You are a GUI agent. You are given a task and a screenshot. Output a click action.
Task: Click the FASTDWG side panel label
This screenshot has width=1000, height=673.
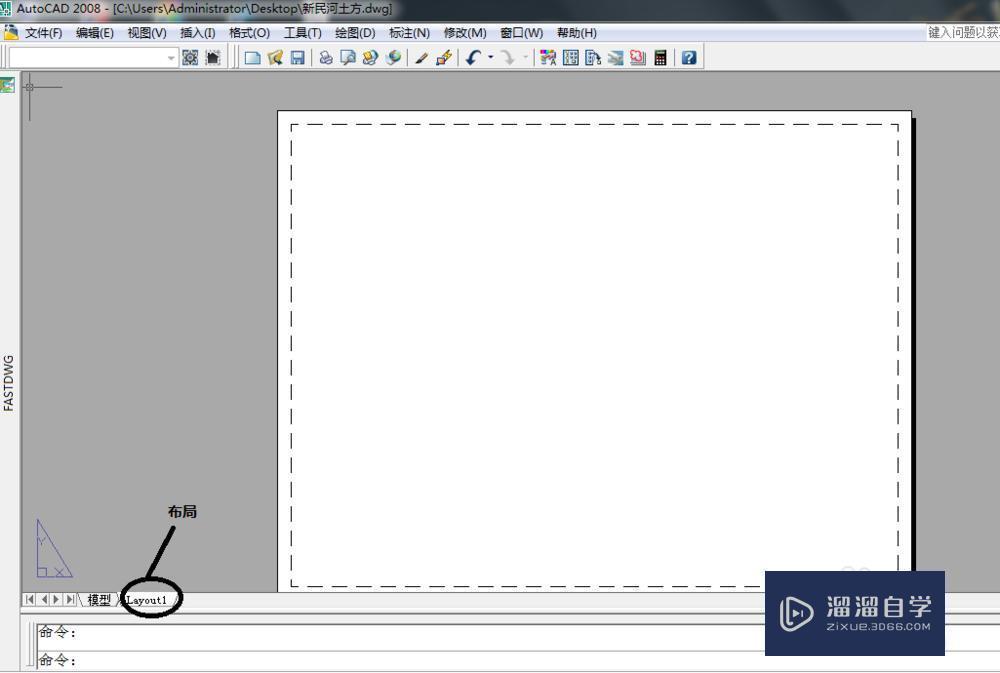tap(9, 383)
